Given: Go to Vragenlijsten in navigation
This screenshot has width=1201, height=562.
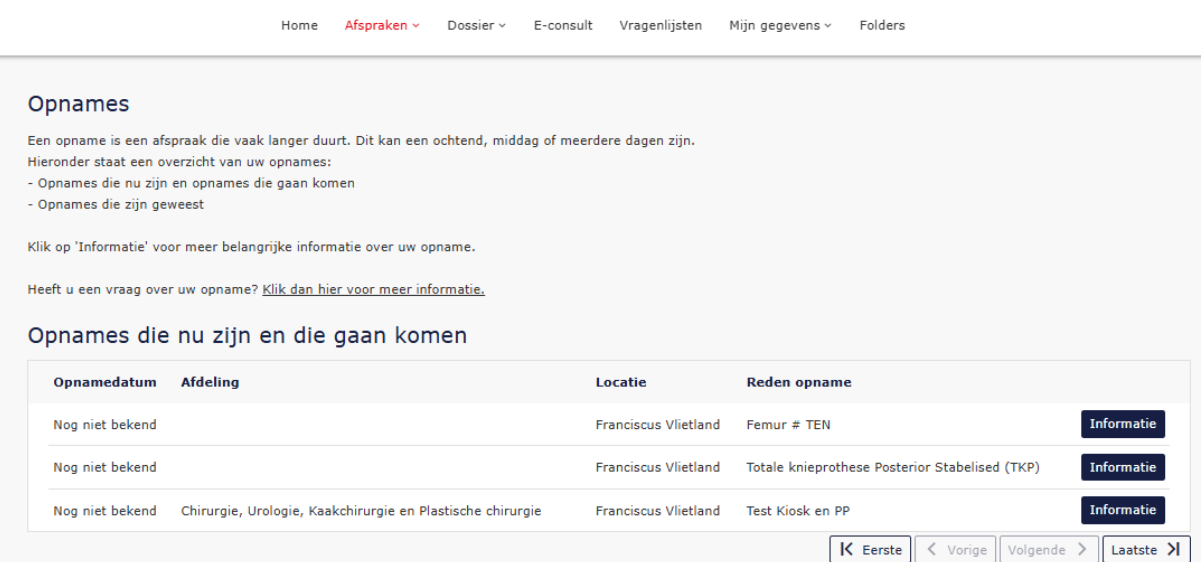Looking at the screenshot, I should click(660, 26).
